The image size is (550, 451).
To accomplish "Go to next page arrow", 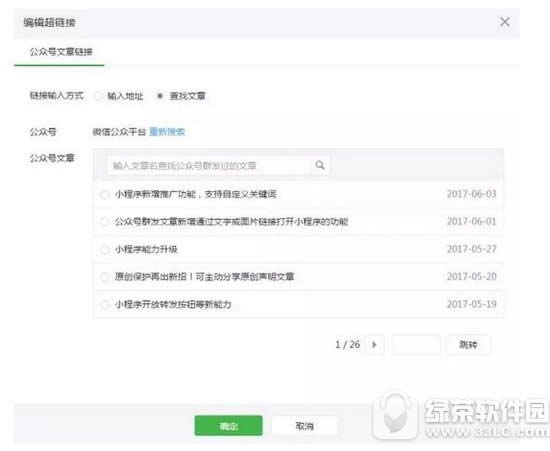I will point(374,345).
